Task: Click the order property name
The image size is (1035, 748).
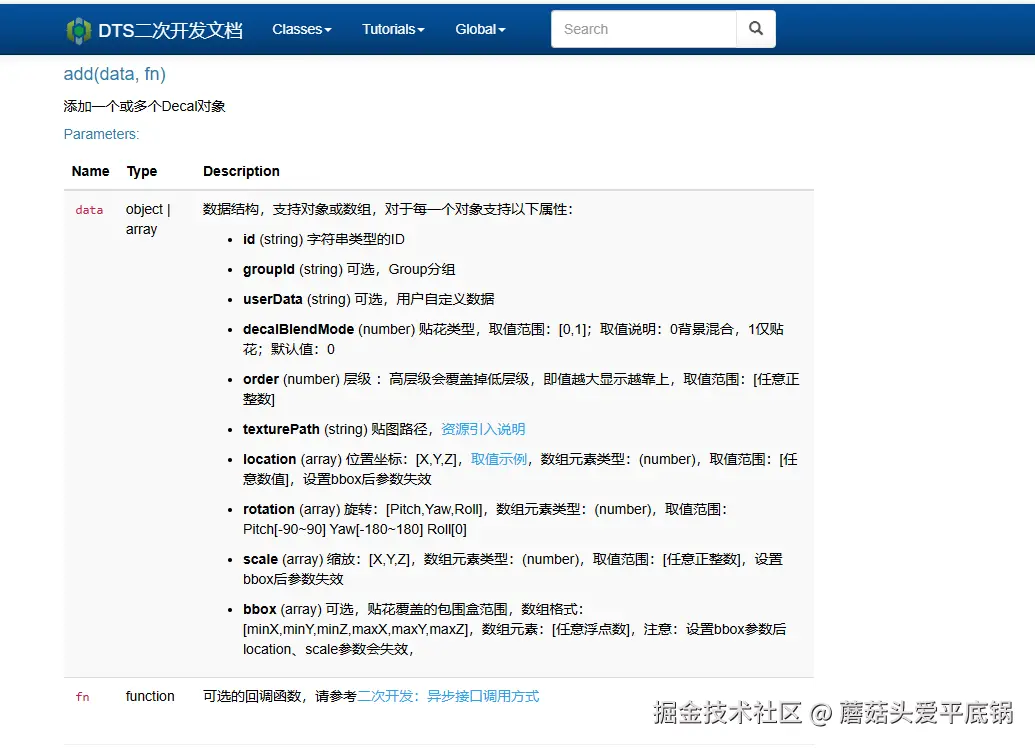Action: pos(261,379)
